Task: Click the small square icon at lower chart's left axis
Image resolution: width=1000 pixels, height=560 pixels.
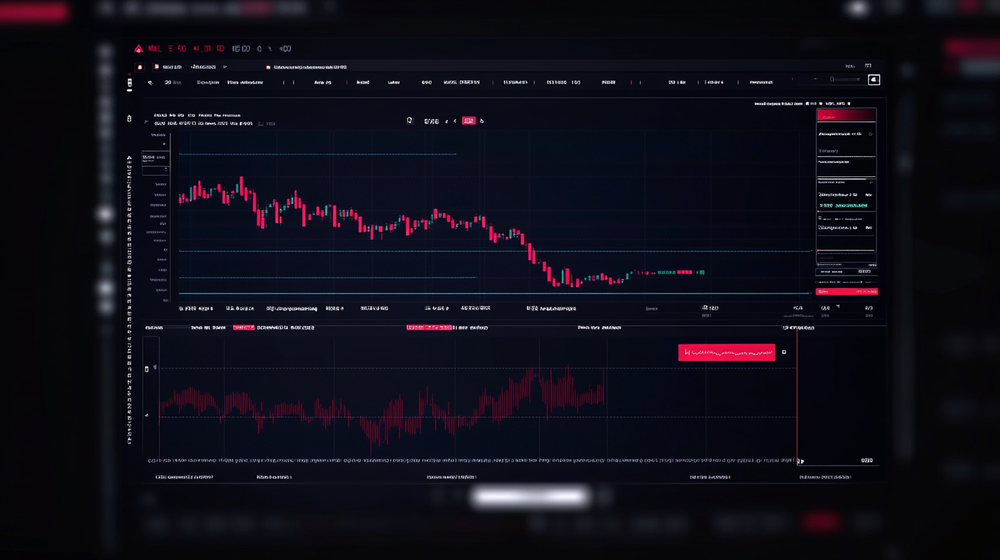Action: click(147, 369)
